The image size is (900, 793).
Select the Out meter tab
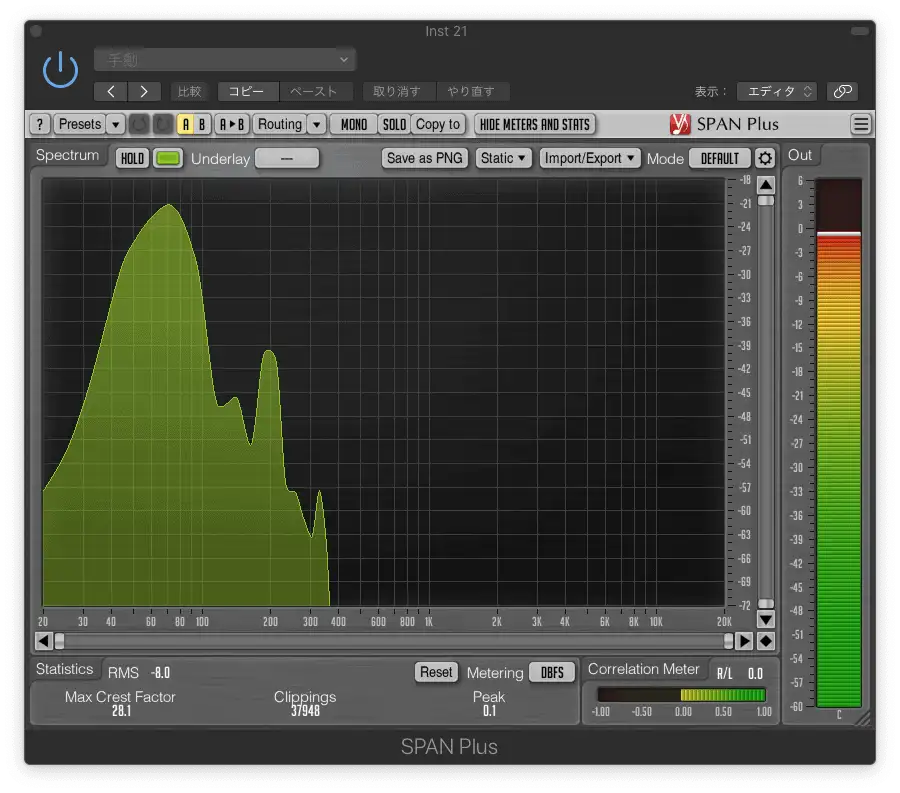point(800,156)
